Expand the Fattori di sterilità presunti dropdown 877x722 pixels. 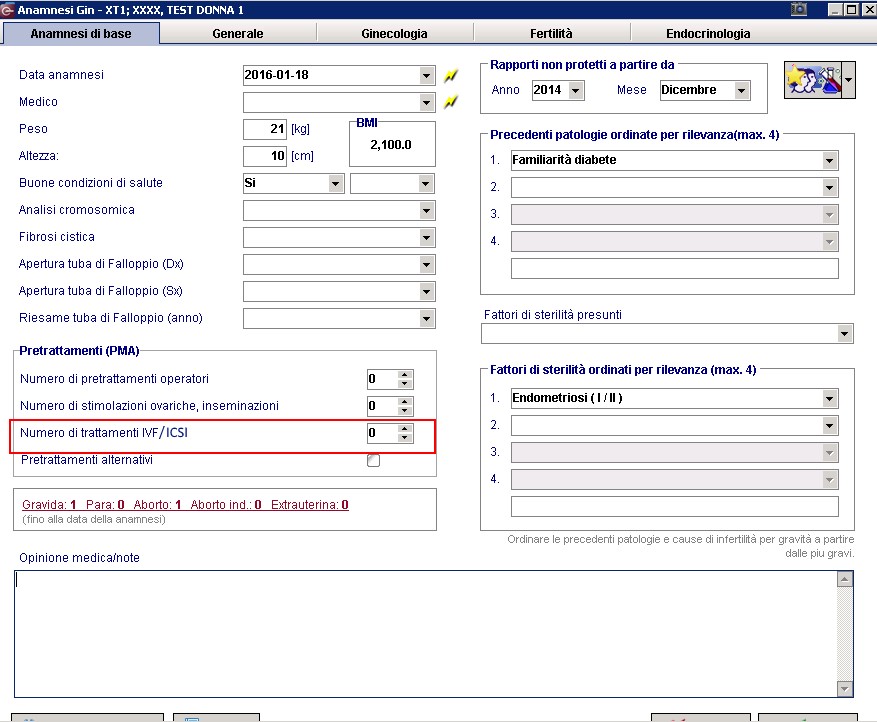tap(845, 334)
